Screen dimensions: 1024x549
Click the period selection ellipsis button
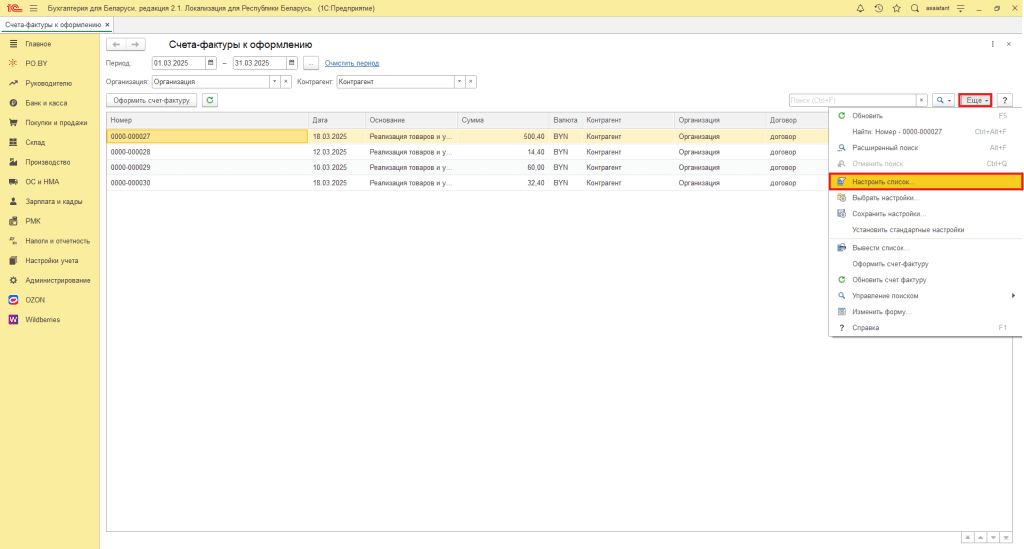[x=311, y=63]
